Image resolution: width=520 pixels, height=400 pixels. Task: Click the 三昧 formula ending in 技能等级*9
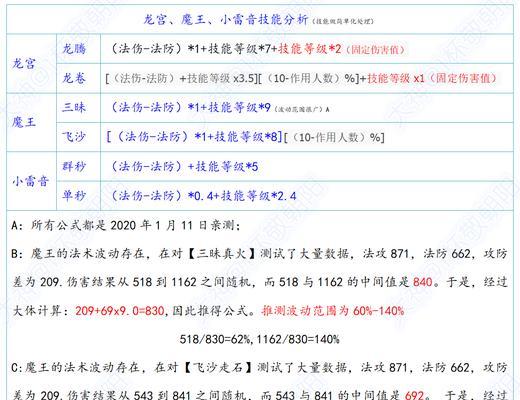(191, 108)
